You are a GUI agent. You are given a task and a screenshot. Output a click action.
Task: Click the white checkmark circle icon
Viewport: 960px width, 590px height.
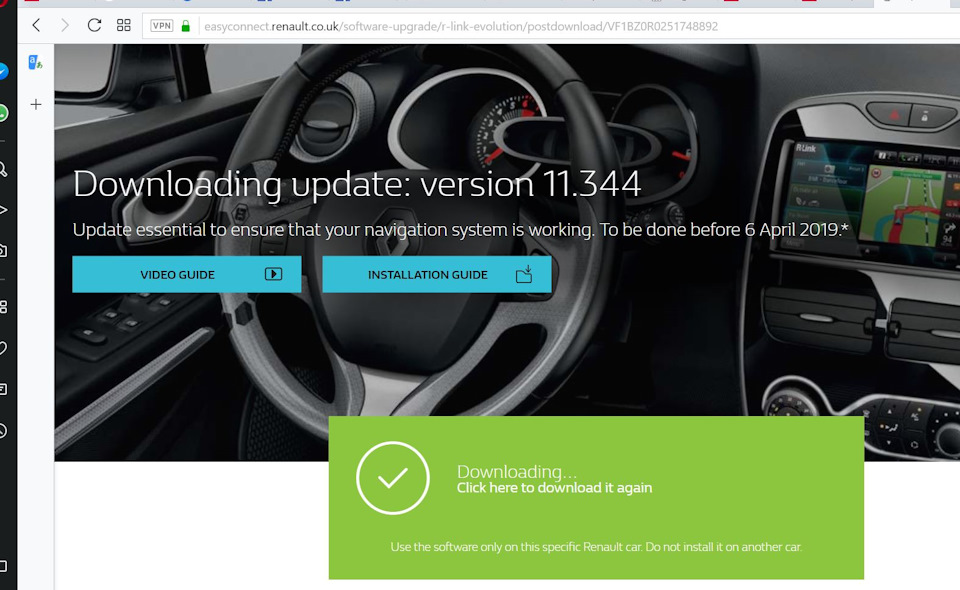pyautogui.click(x=392, y=478)
